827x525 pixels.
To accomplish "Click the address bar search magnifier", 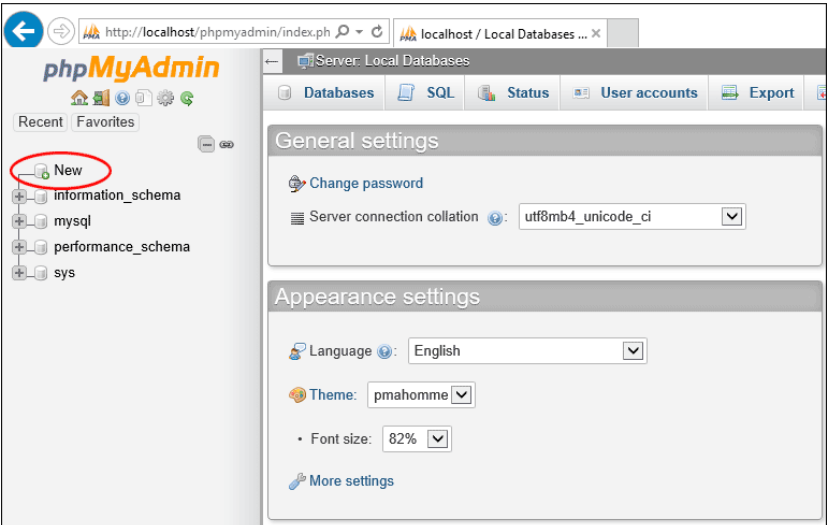I will [342, 32].
